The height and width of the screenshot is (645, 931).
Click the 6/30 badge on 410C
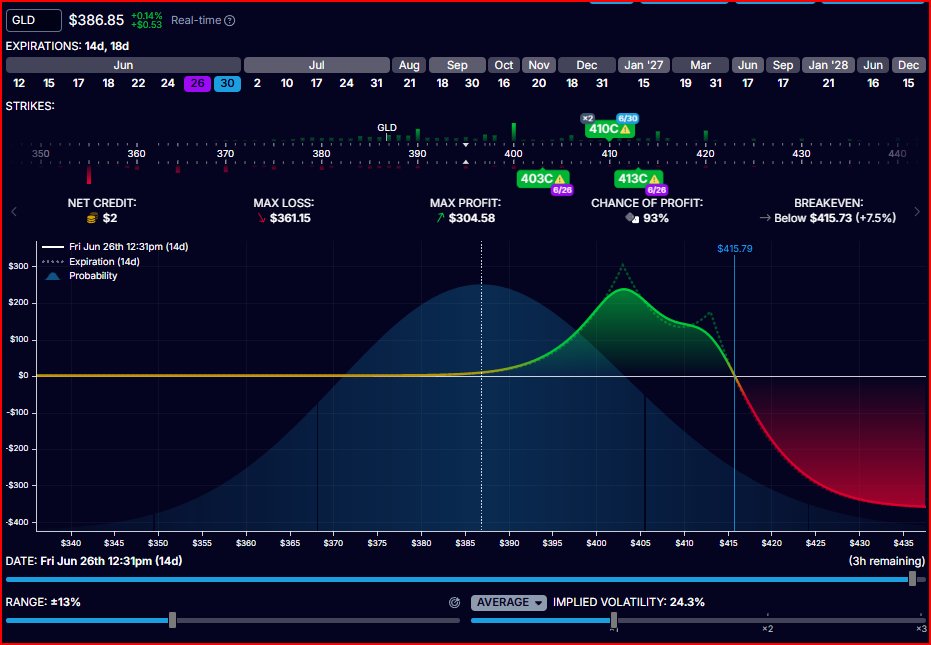tap(627, 118)
